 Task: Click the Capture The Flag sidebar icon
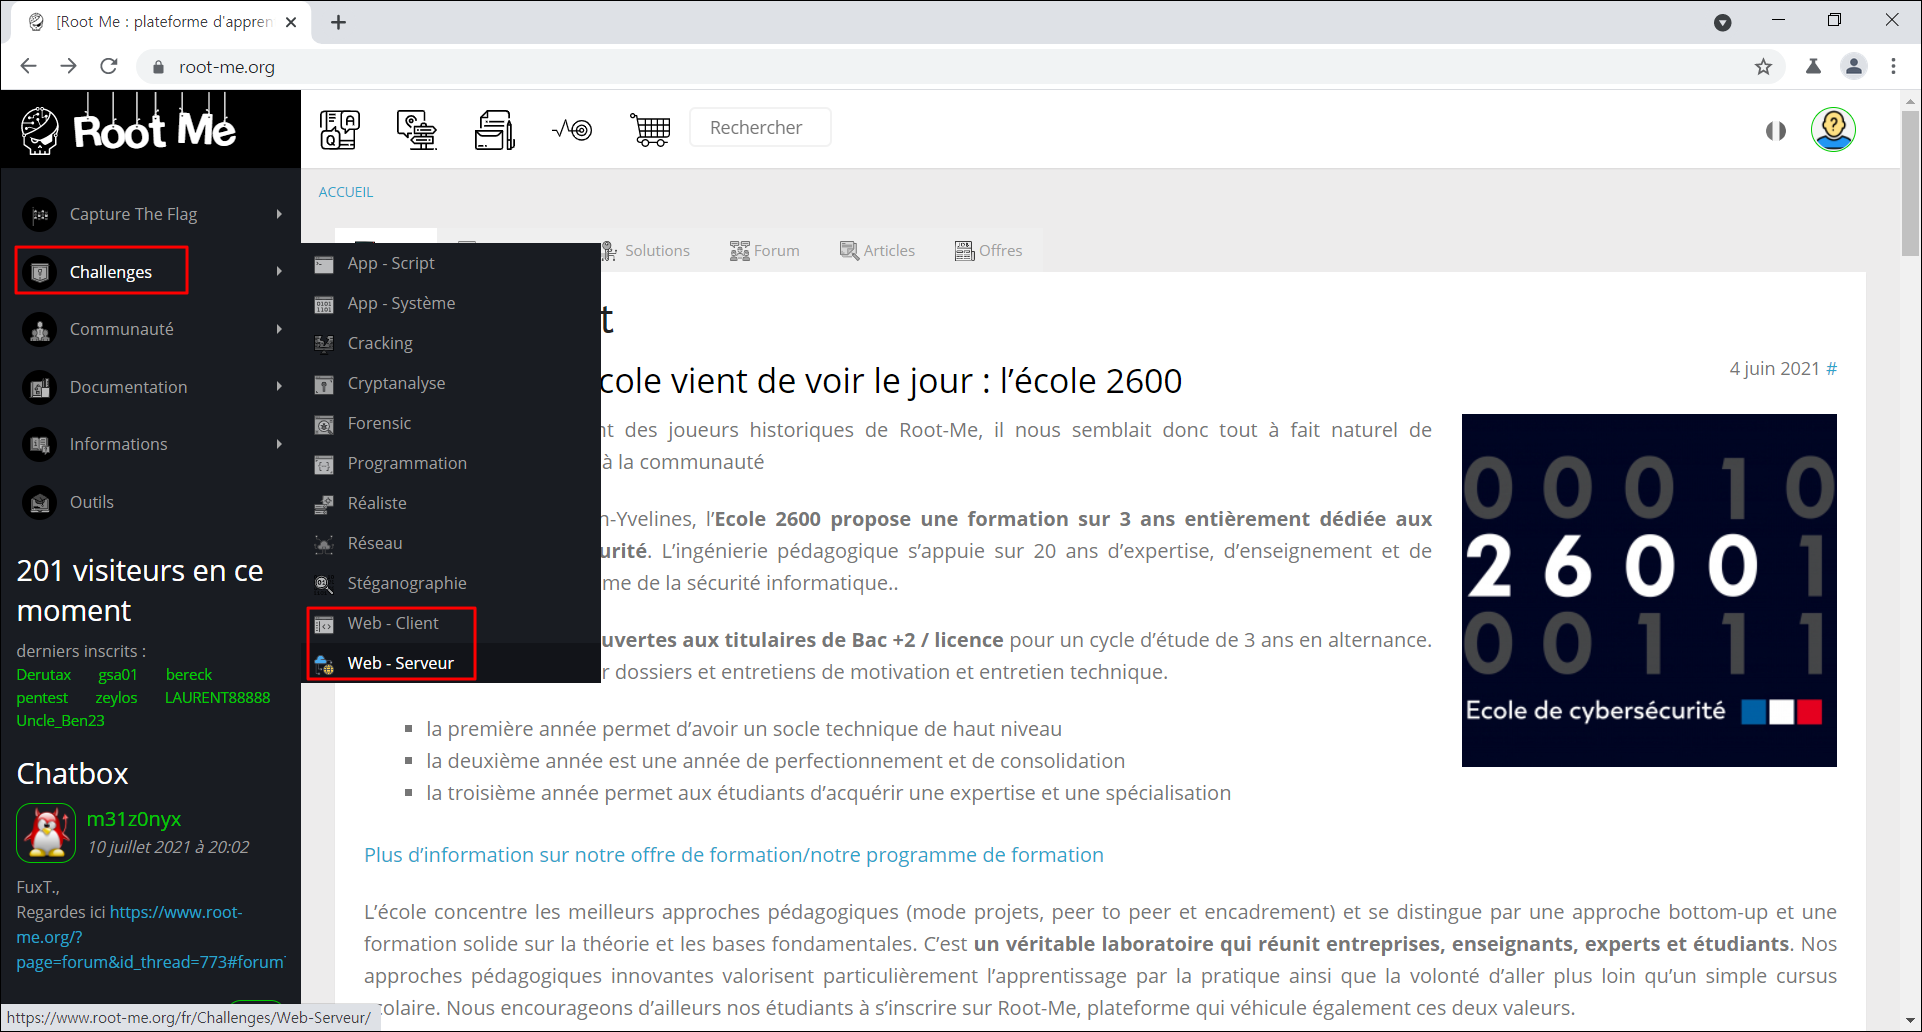click(40, 214)
